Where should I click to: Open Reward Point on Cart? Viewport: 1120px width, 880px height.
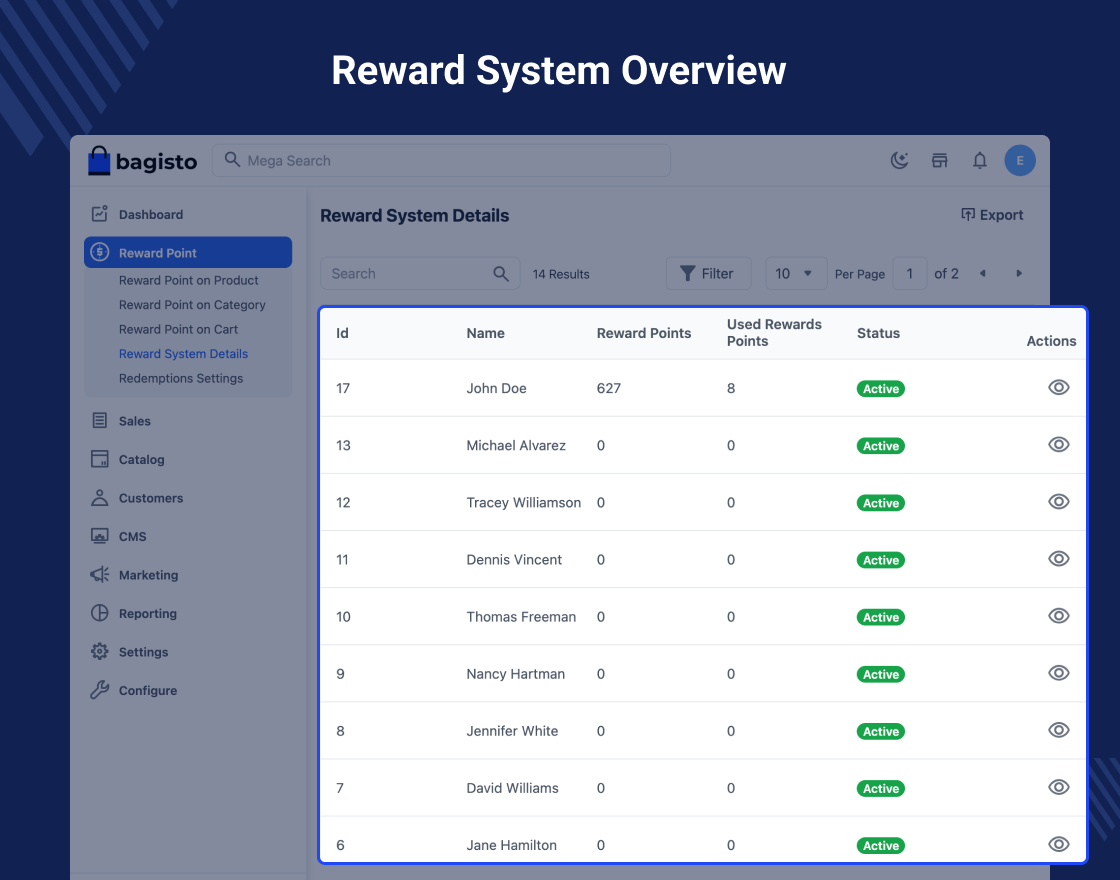(178, 329)
